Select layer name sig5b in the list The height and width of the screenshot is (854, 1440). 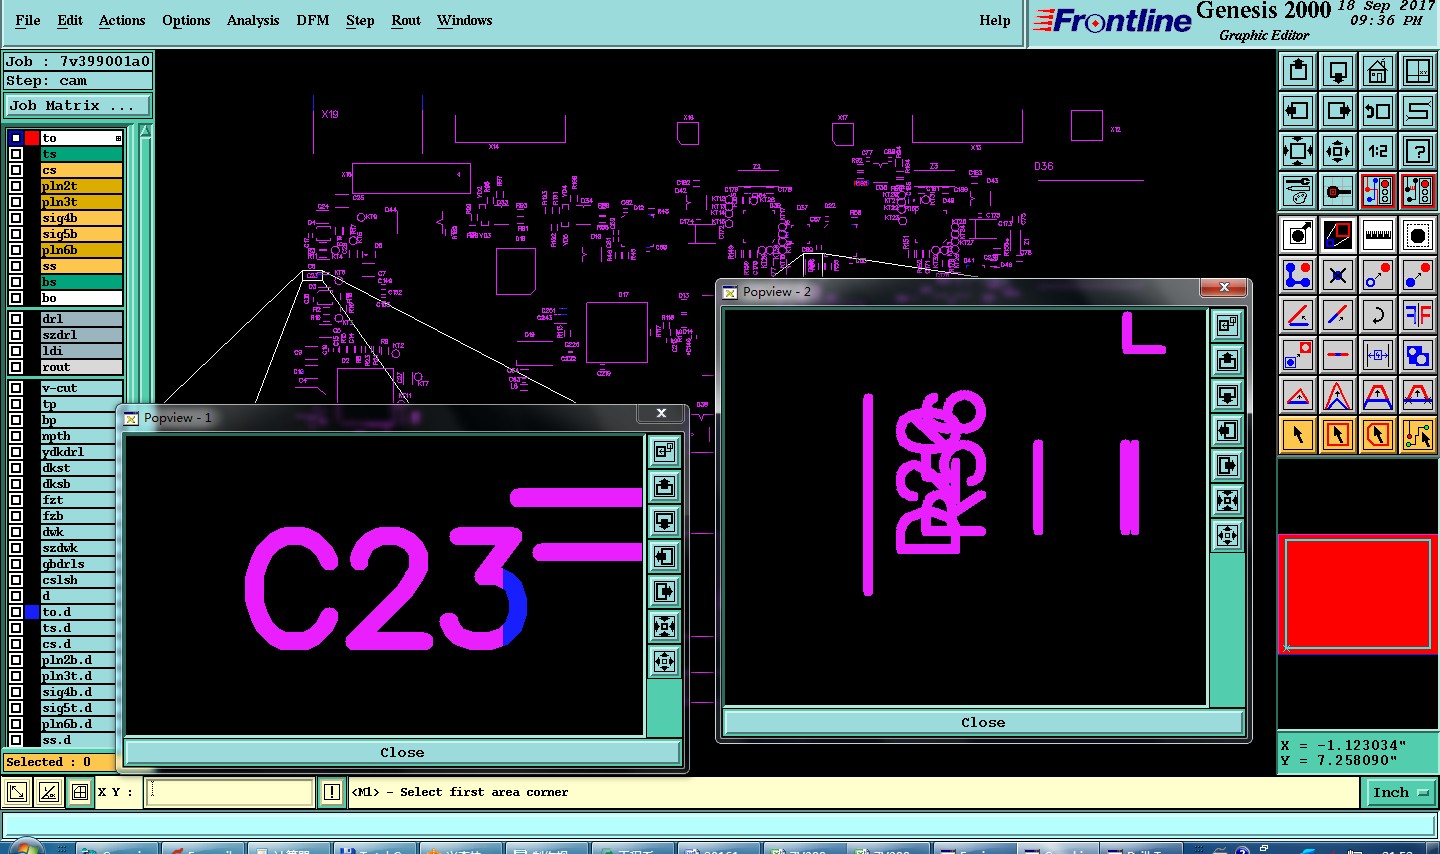81,234
